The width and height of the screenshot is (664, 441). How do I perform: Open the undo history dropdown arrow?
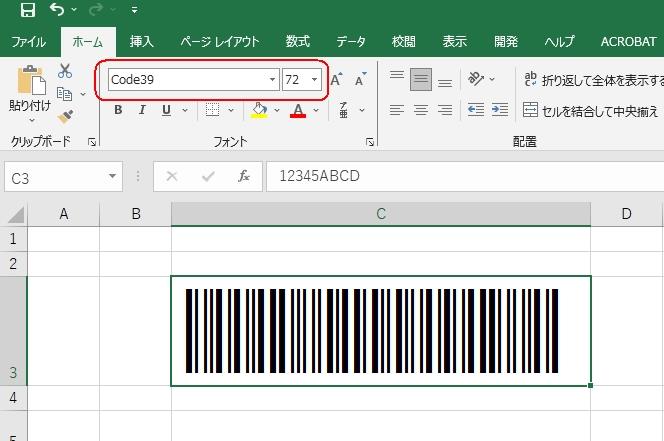pos(74,9)
